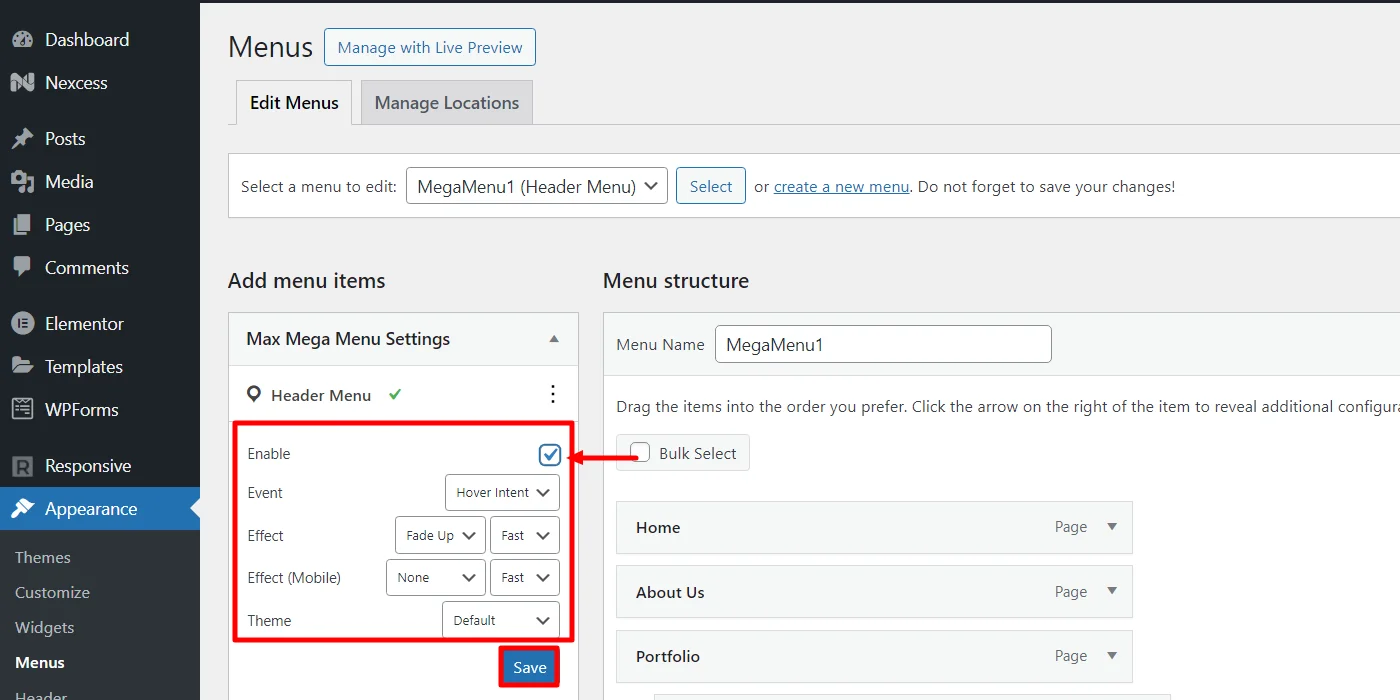
Task: Expand the About Us menu item settings
Action: [1111, 591]
